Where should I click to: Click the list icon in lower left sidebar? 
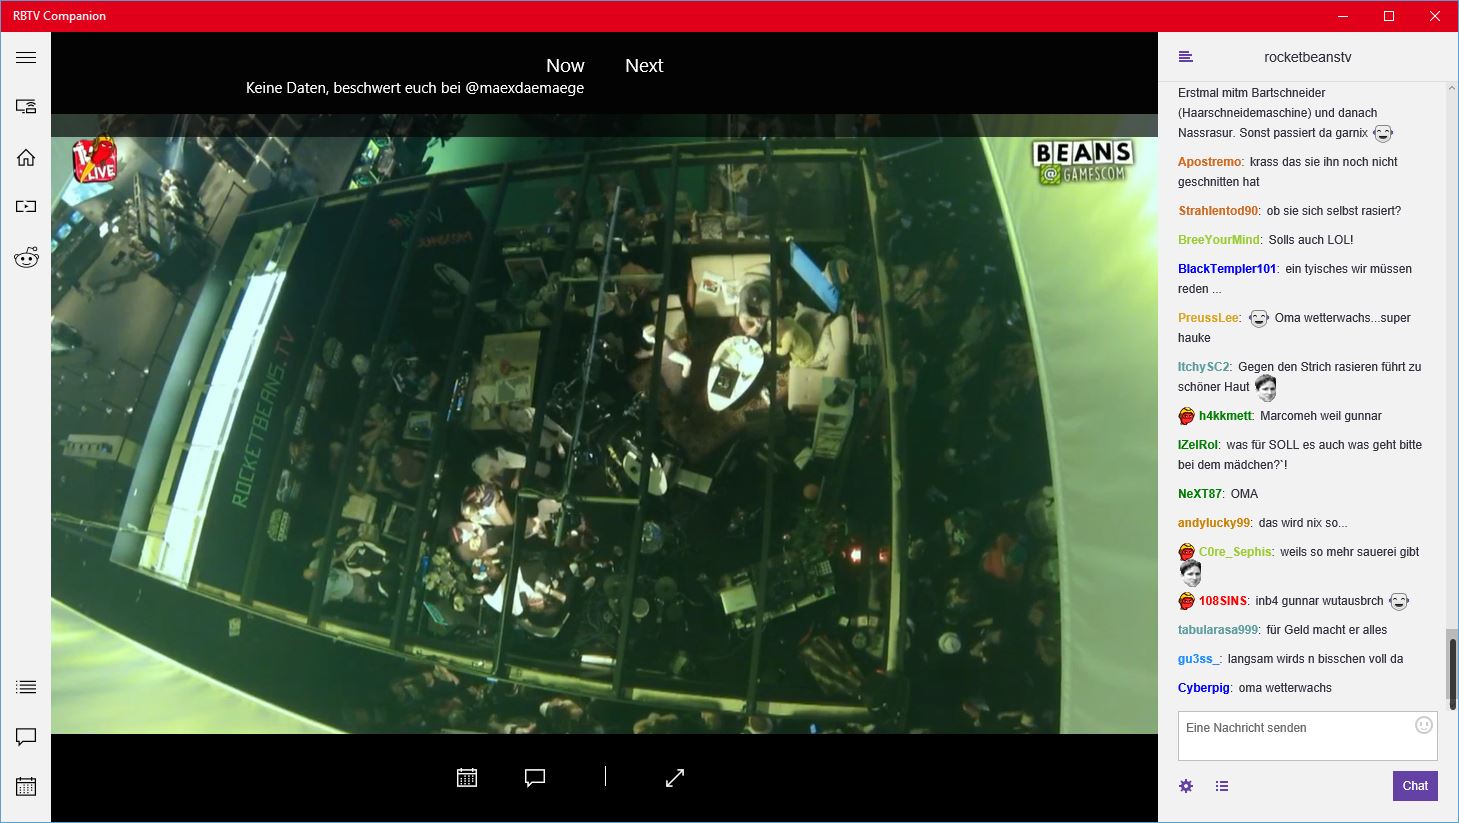point(26,687)
